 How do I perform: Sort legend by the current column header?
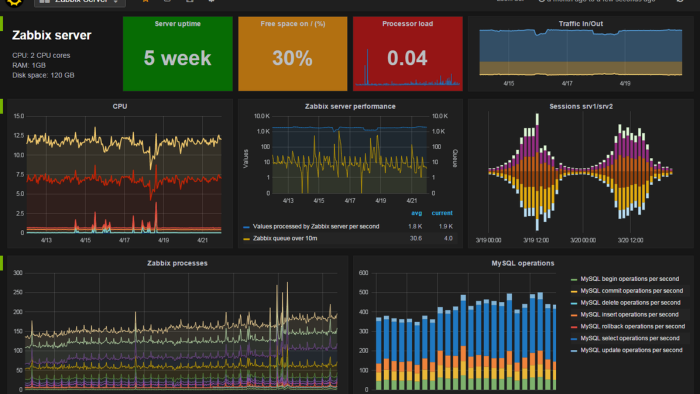(442, 213)
